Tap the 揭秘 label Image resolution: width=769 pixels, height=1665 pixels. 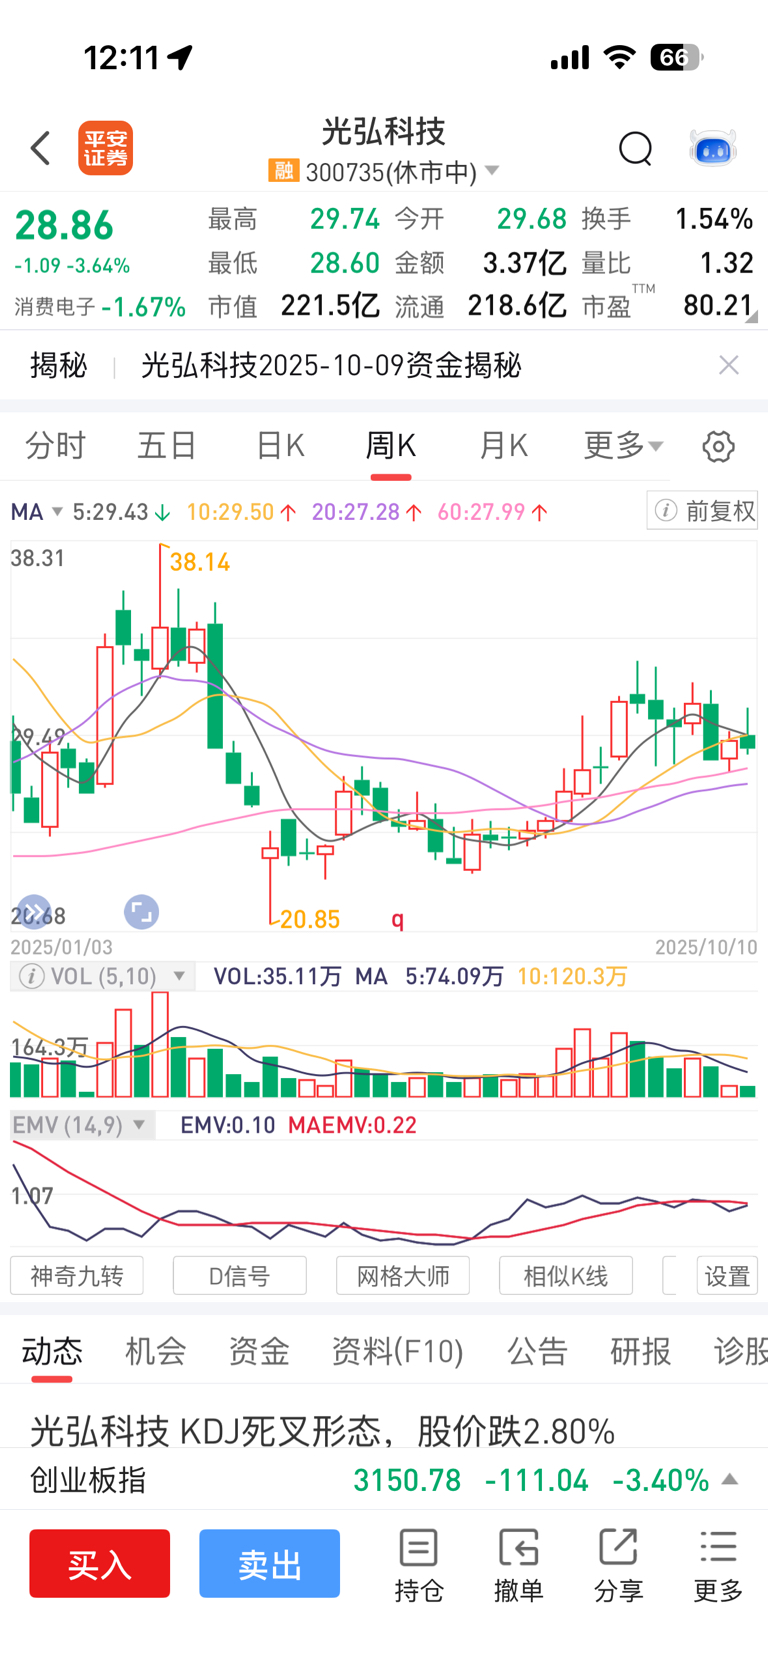59,365
